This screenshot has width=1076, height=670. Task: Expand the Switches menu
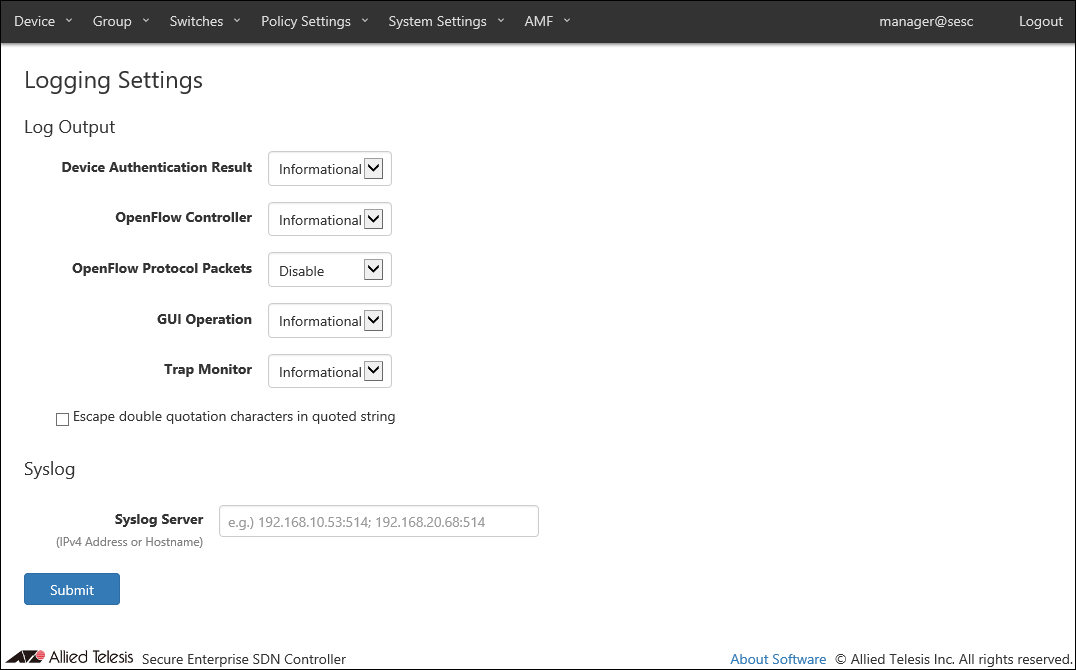pyautogui.click(x=205, y=21)
